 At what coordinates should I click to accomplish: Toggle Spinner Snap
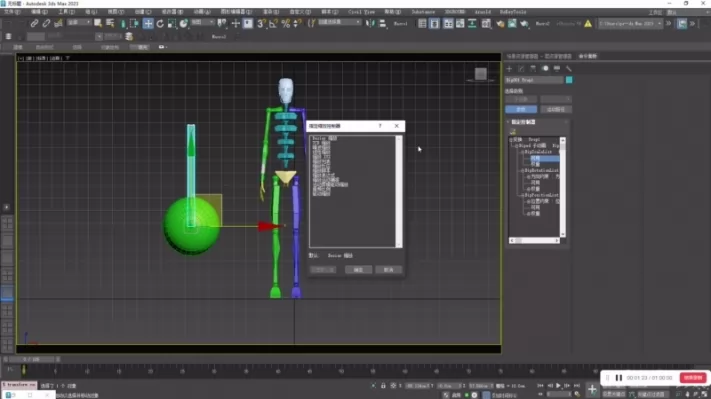[x=297, y=23]
